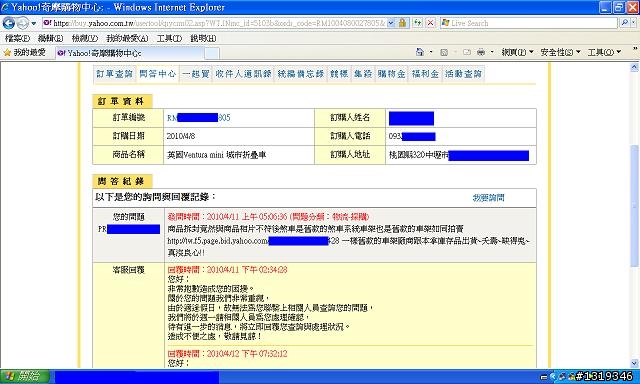Refresh the page with the refresh icon
Viewport: 640px width, 384px height.
click(418, 23)
